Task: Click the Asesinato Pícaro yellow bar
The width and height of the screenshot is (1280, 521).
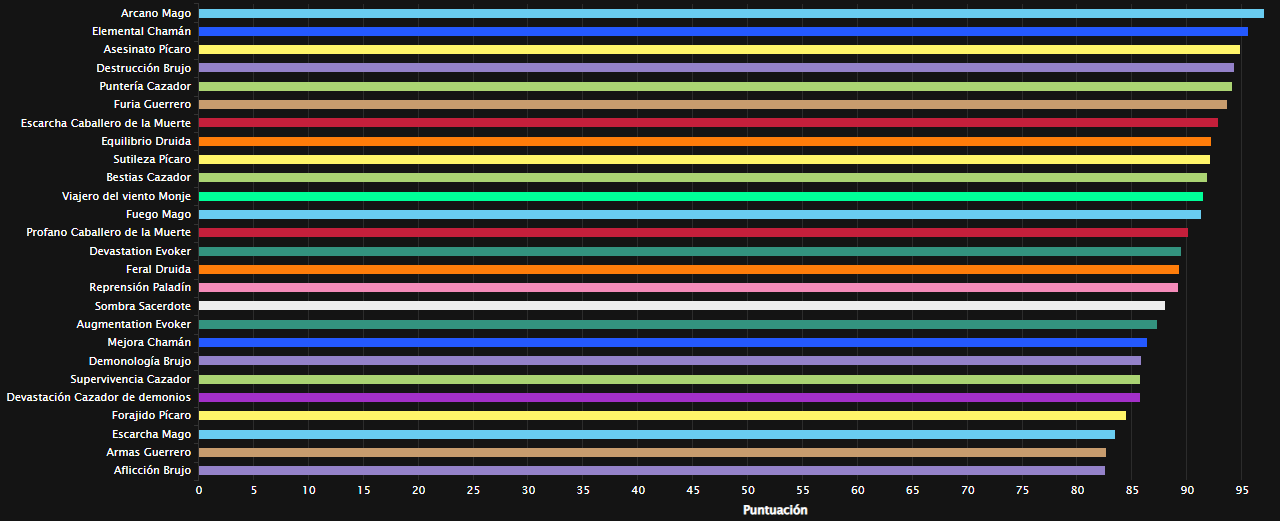Action: click(x=718, y=50)
